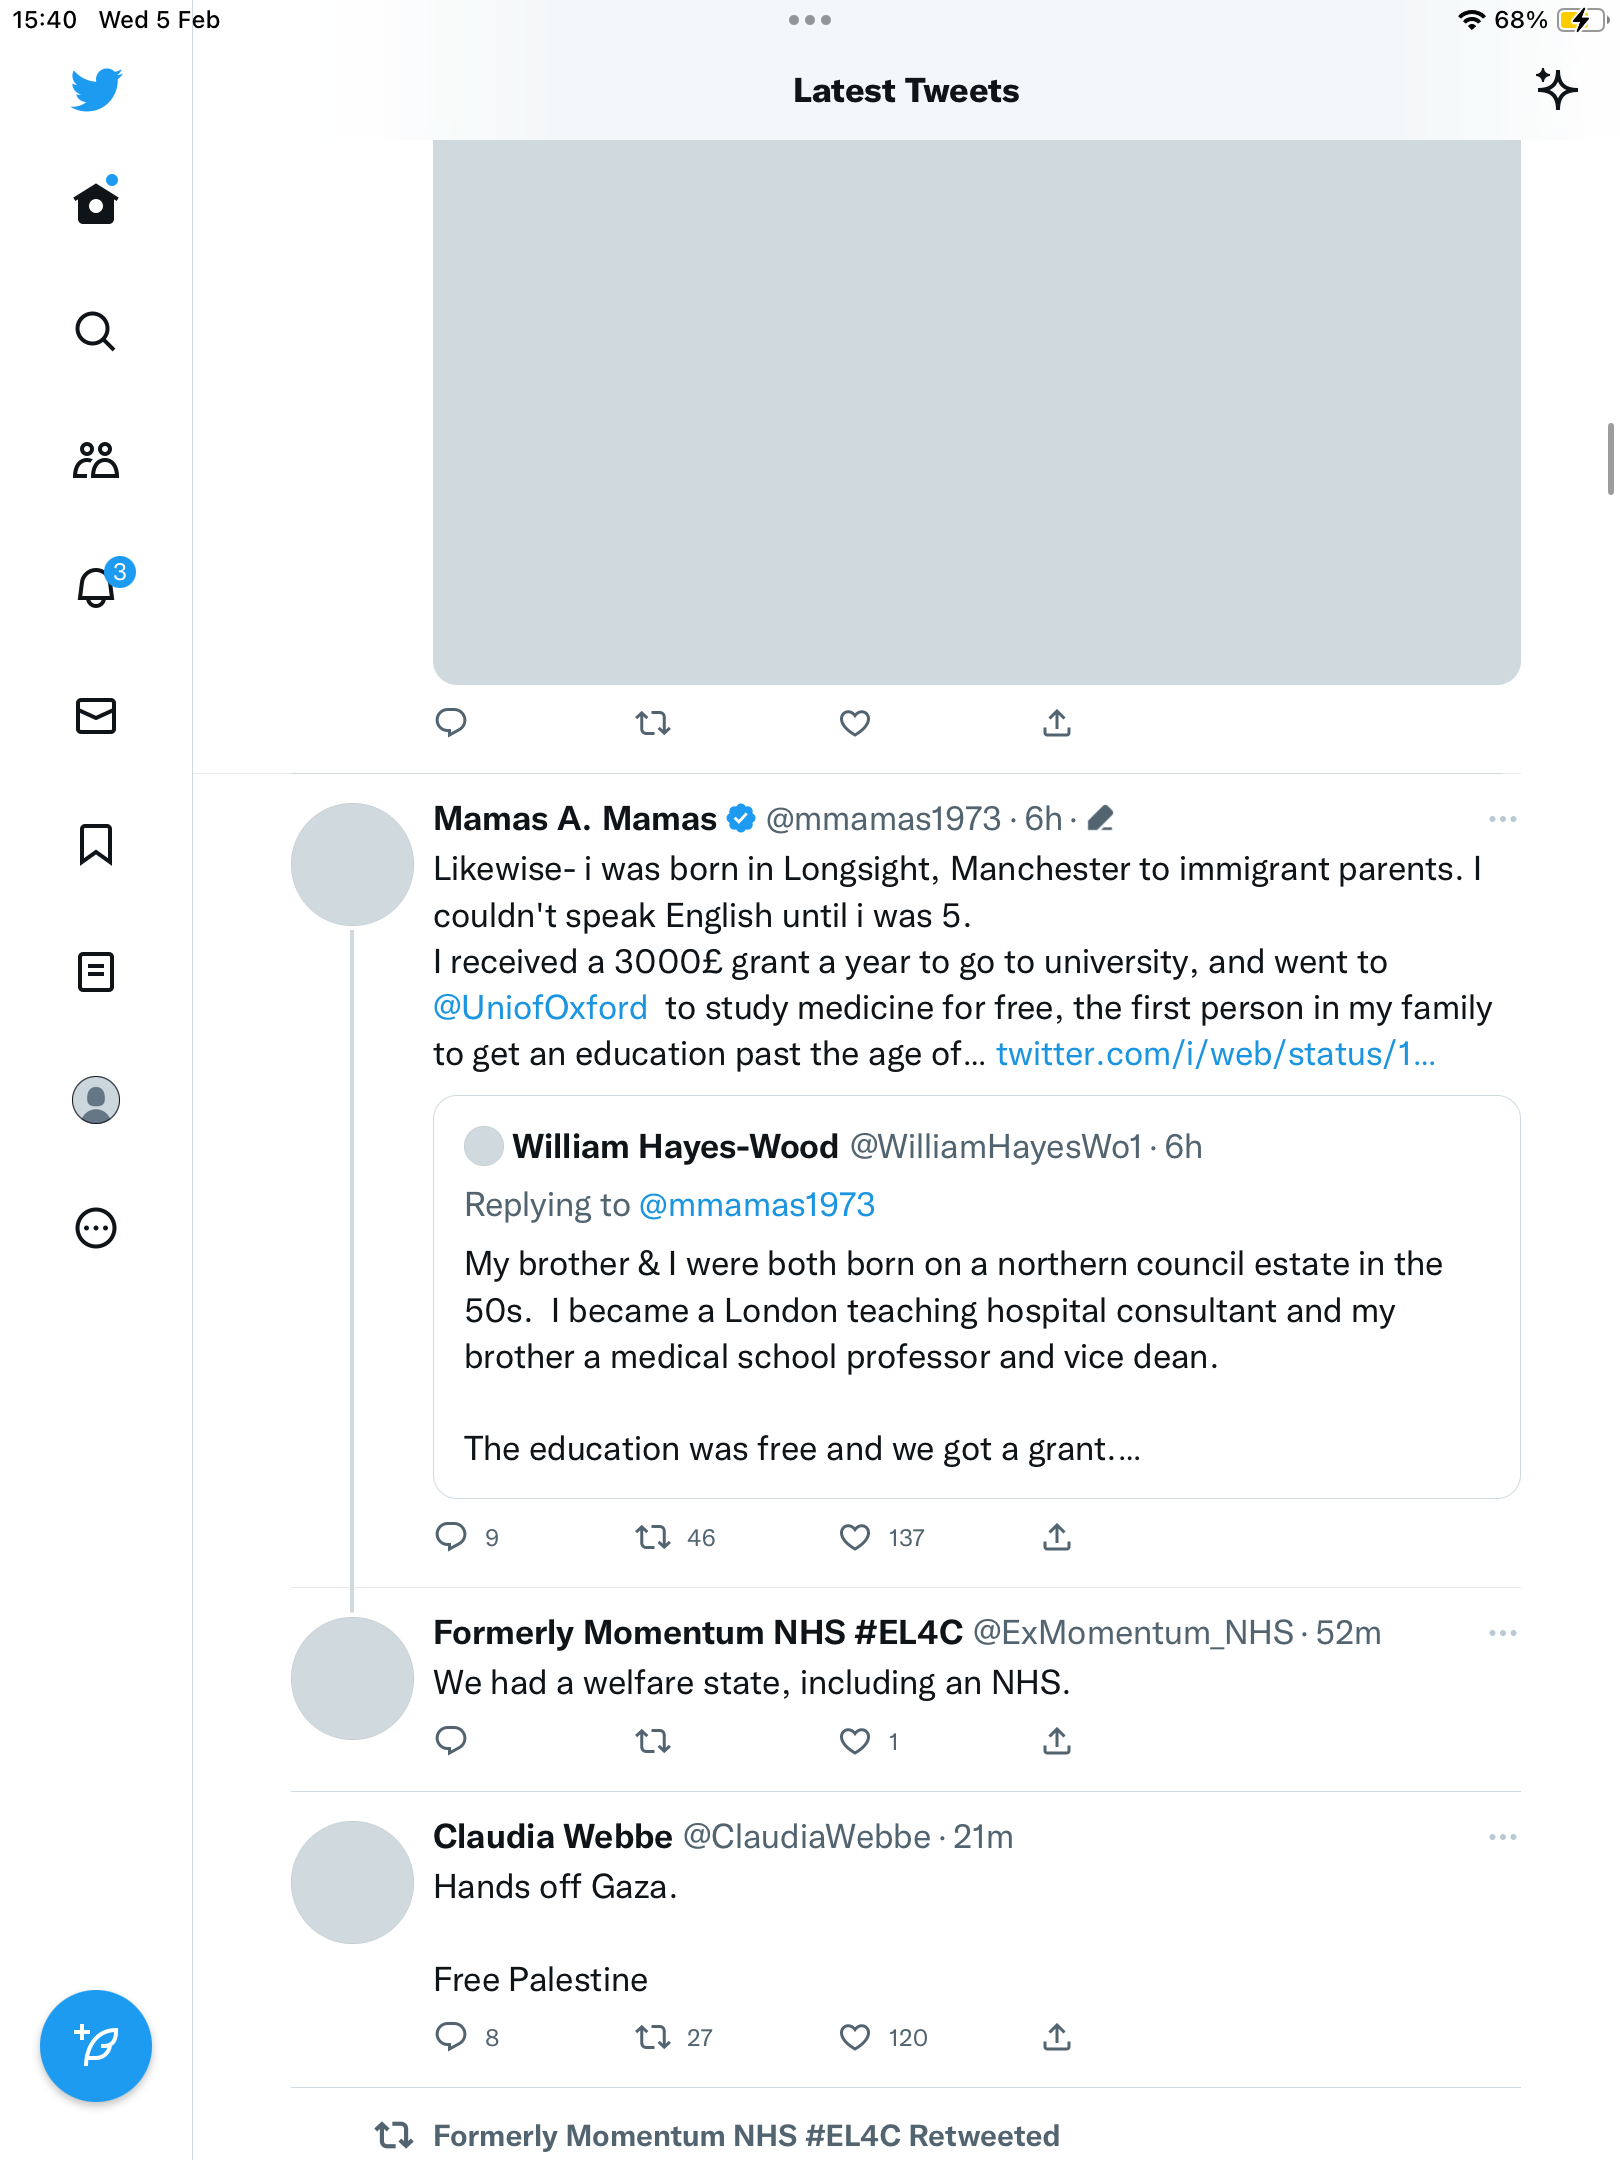
Task: Open the Lists icon in sidebar
Action: click(96, 972)
